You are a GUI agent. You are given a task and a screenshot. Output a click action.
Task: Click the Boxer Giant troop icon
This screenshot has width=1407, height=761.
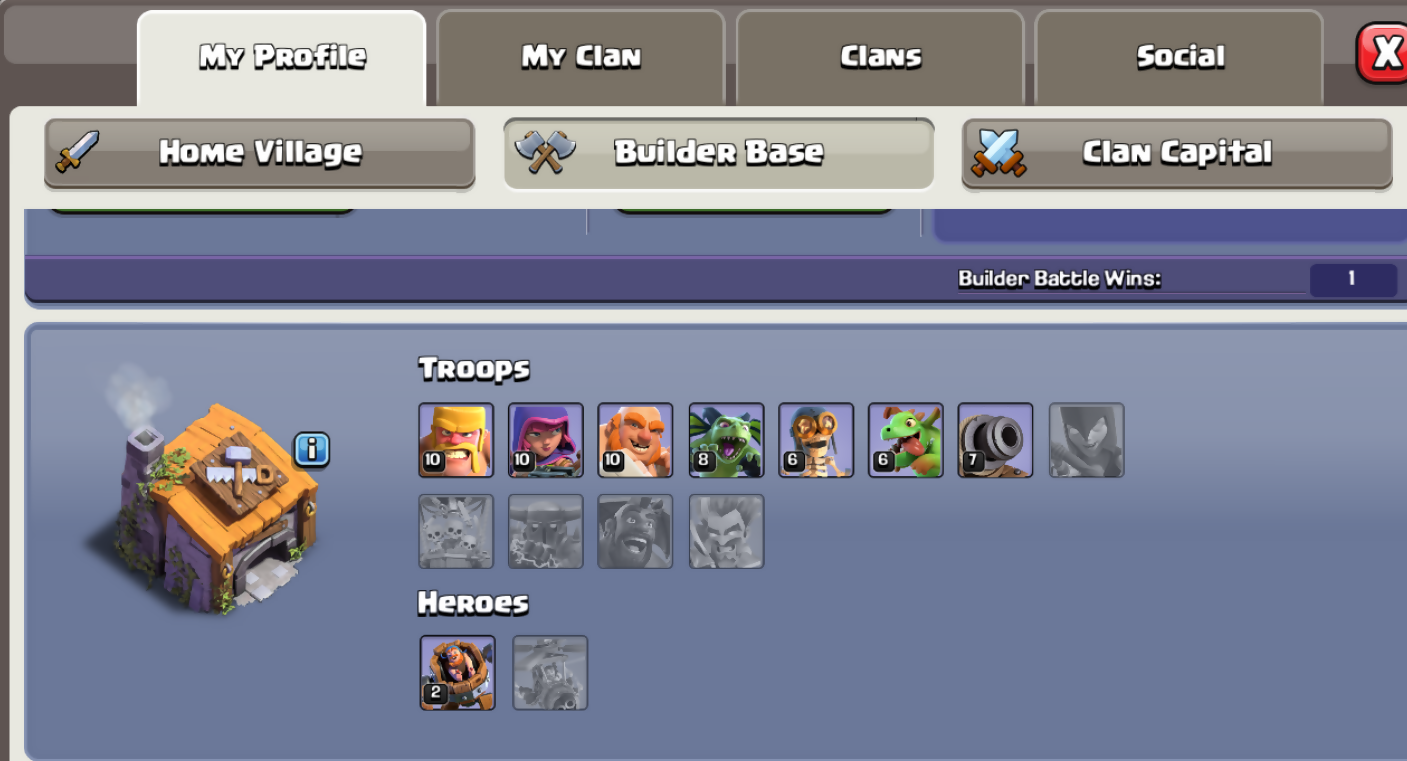tap(635, 440)
